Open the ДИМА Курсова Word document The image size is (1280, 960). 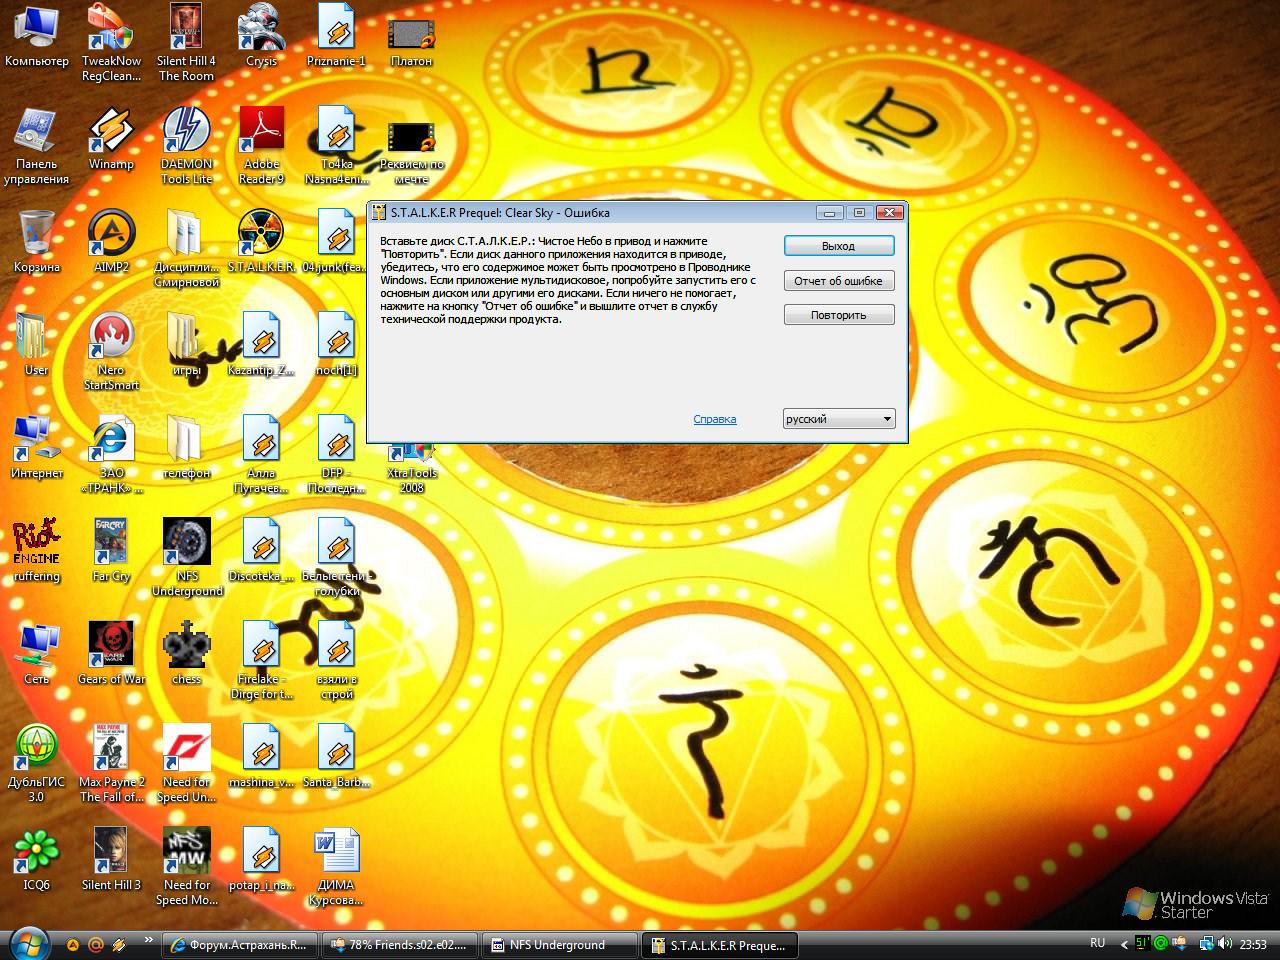point(336,867)
